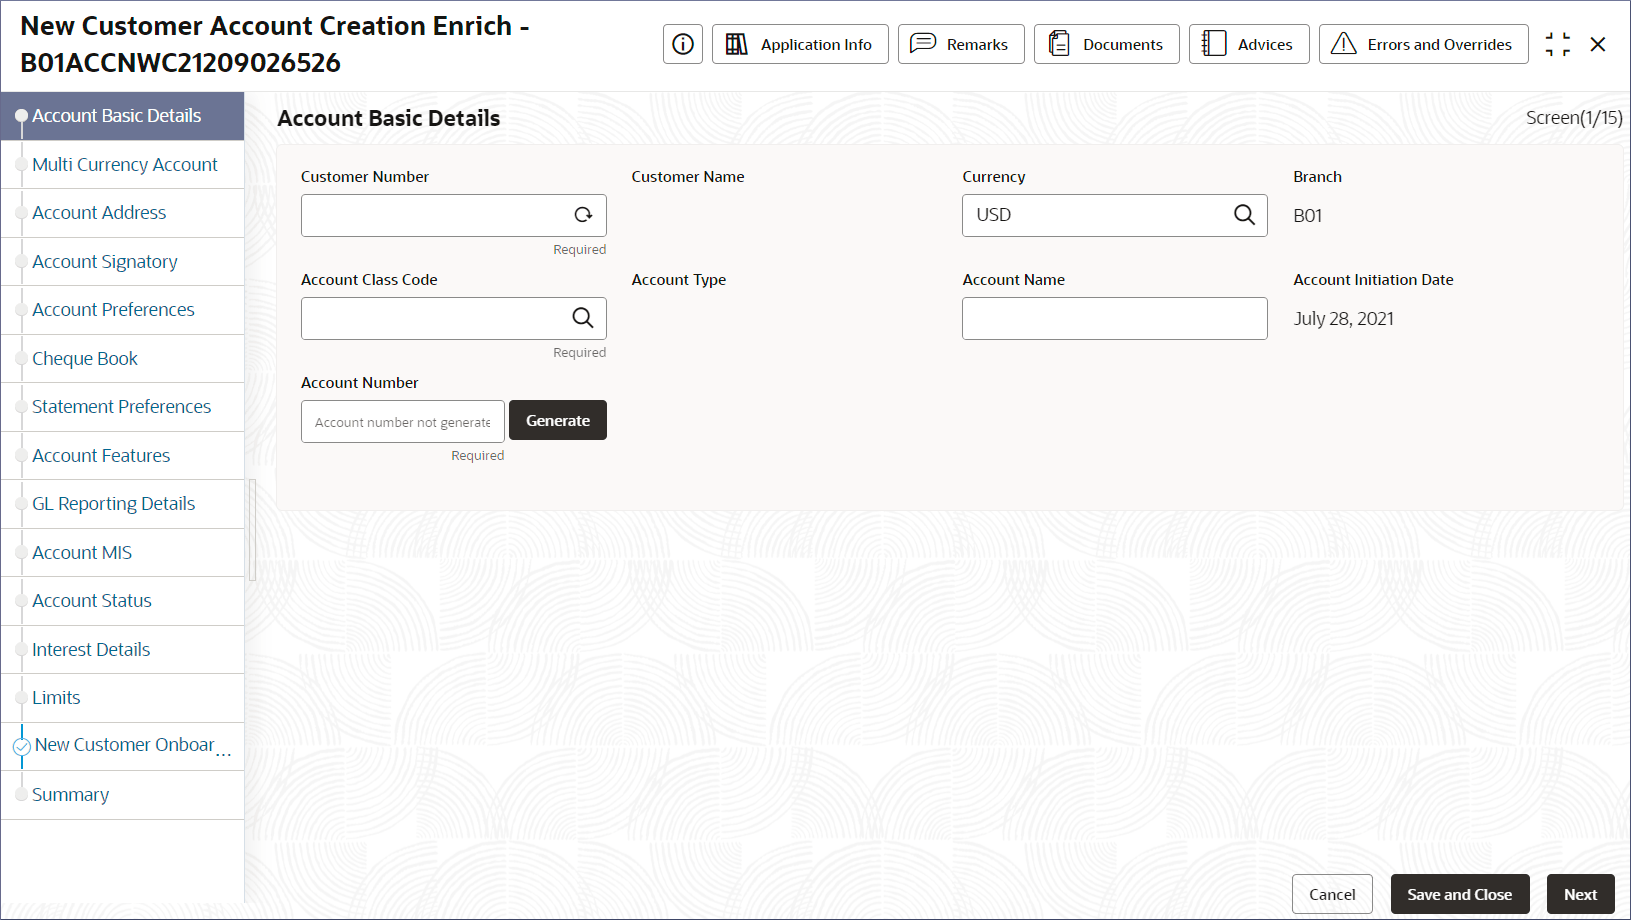Click the Cancel button
This screenshot has height=920, width=1631.
pos(1332,894)
